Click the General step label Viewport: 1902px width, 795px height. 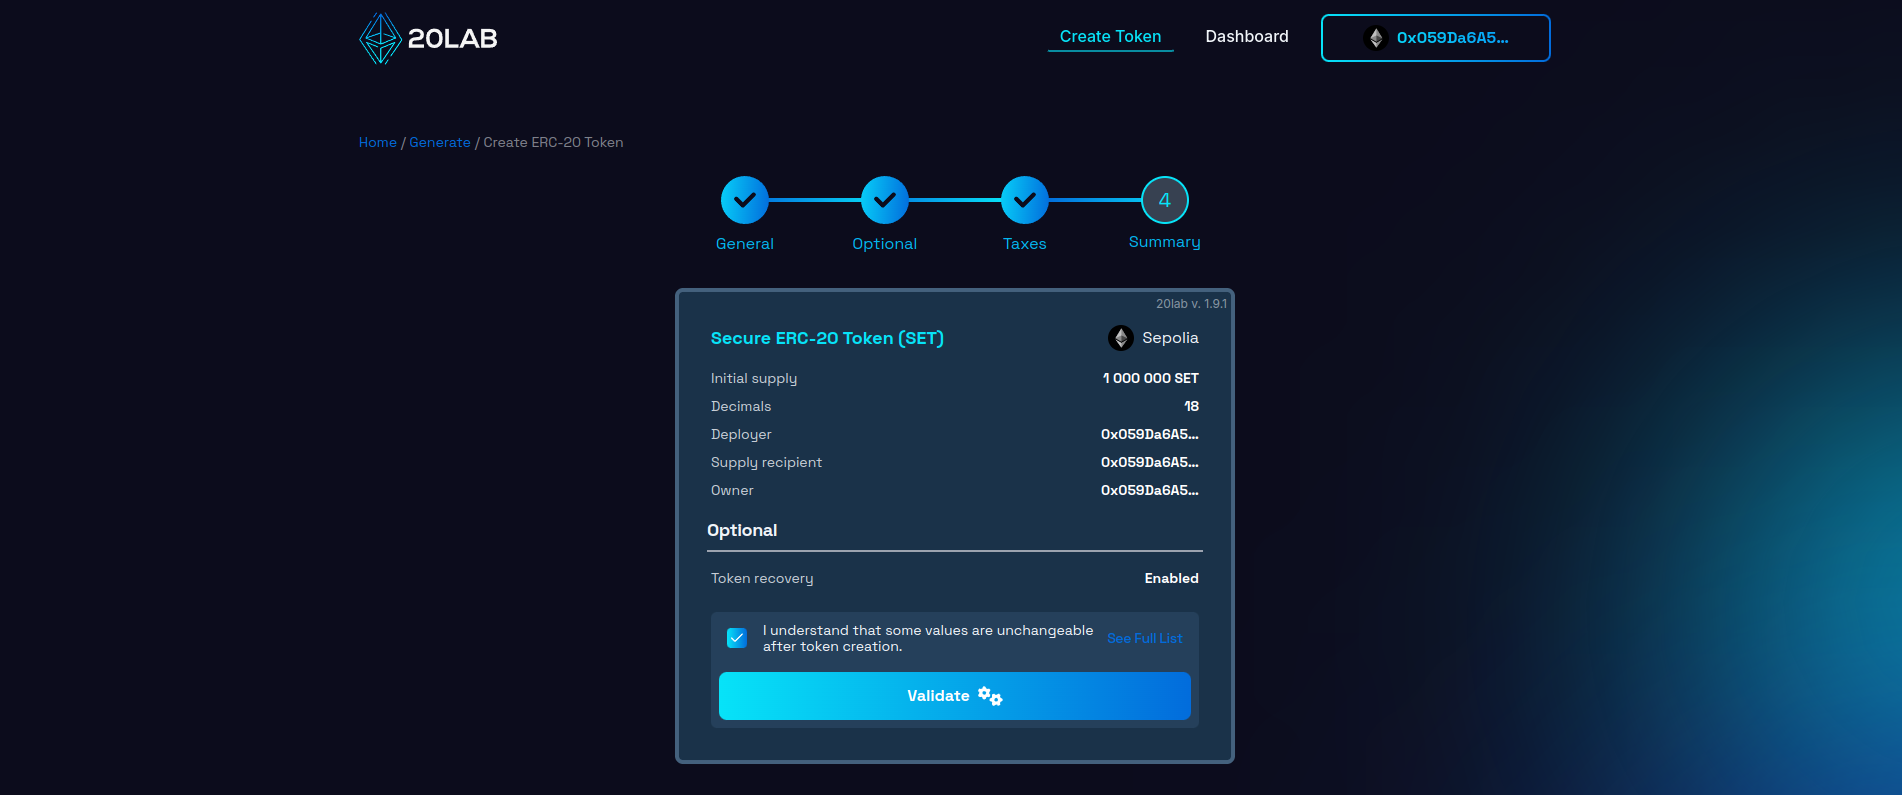(745, 244)
